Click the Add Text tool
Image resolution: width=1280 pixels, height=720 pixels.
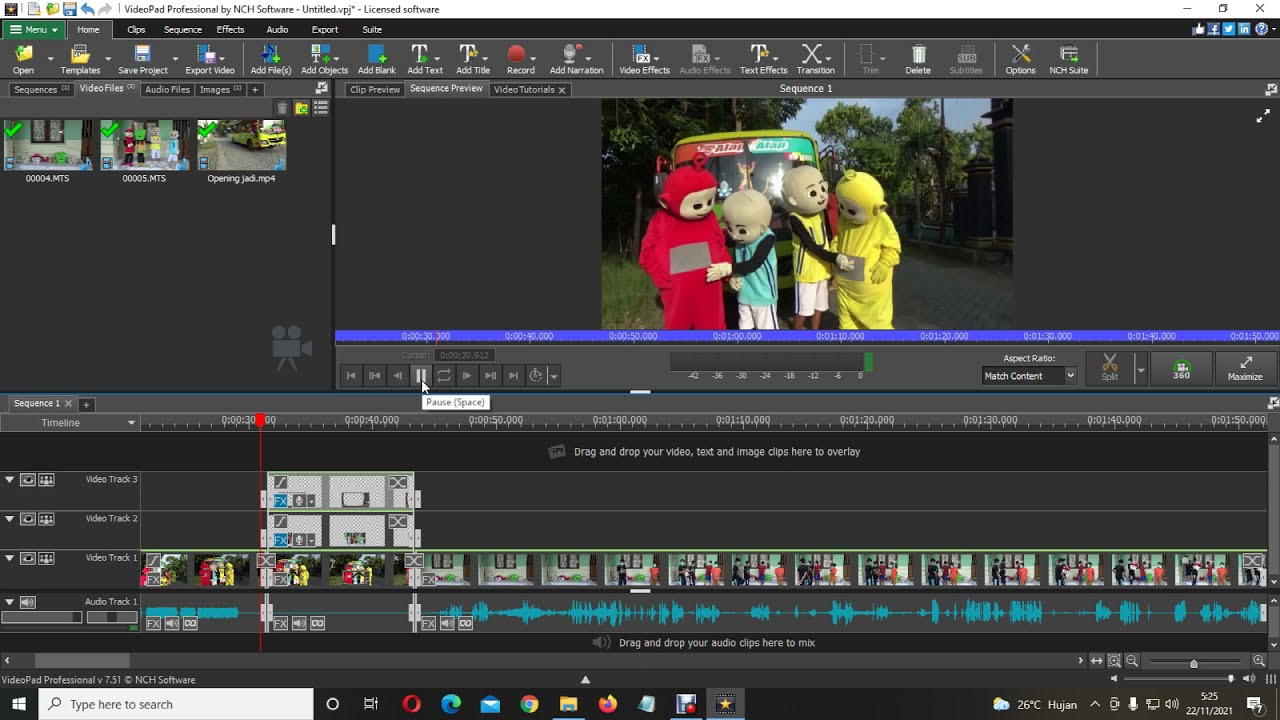[424, 59]
